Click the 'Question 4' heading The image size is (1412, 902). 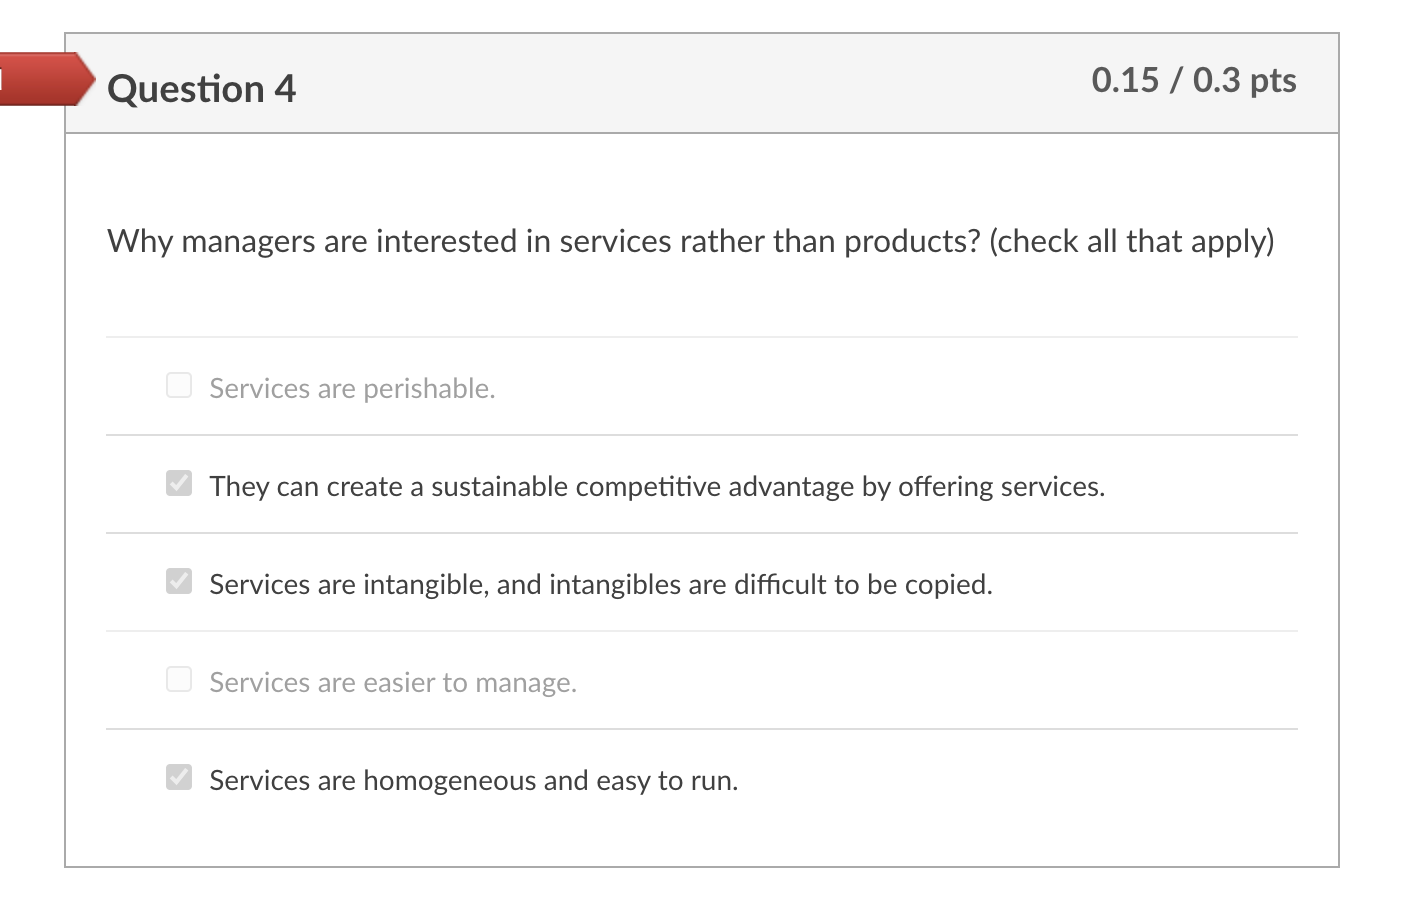point(201,88)
